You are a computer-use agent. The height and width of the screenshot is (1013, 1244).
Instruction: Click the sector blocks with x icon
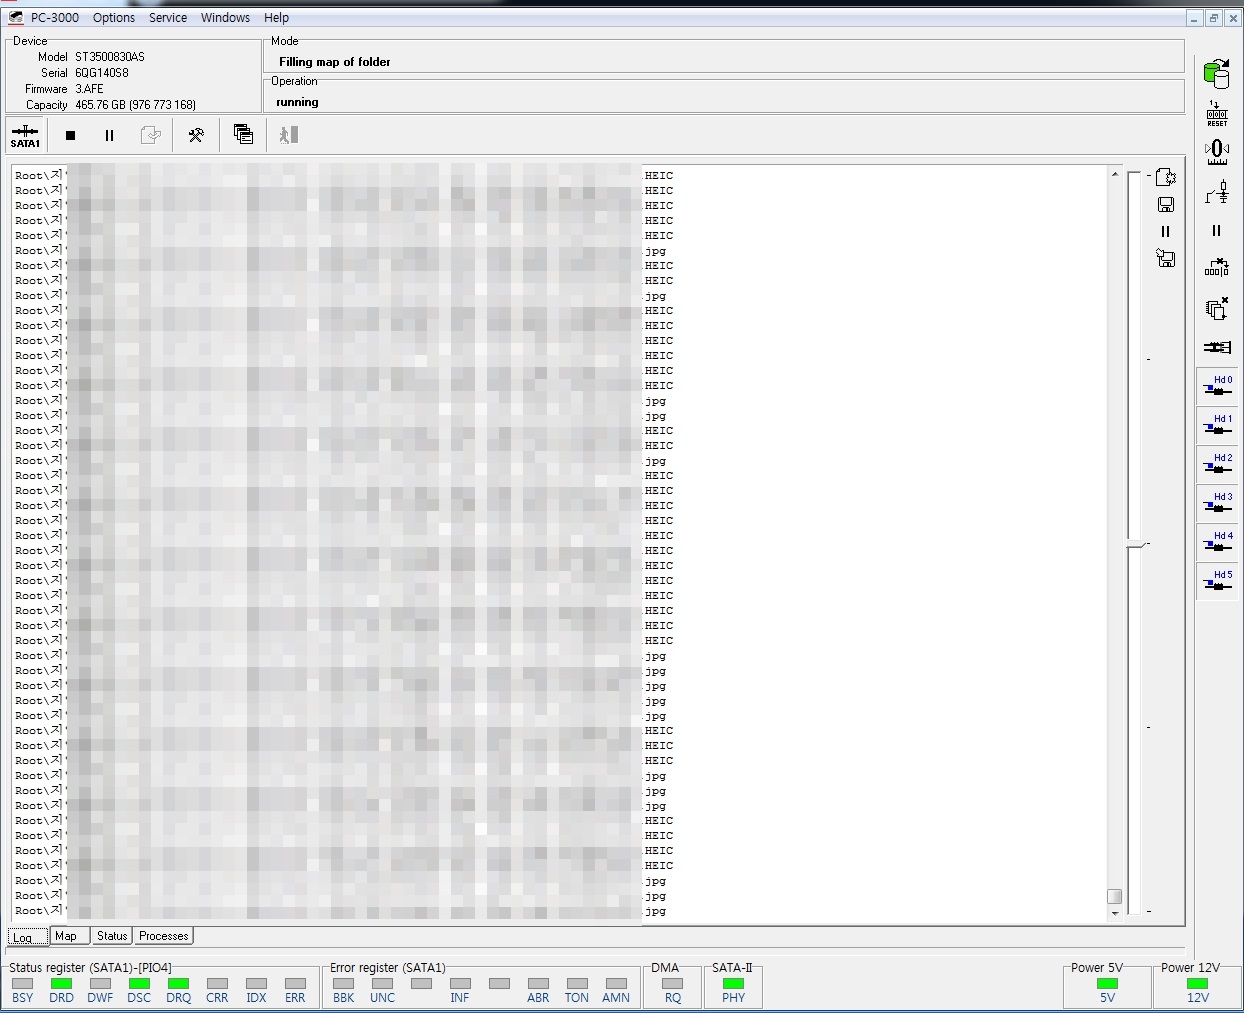click(1217, 268)
